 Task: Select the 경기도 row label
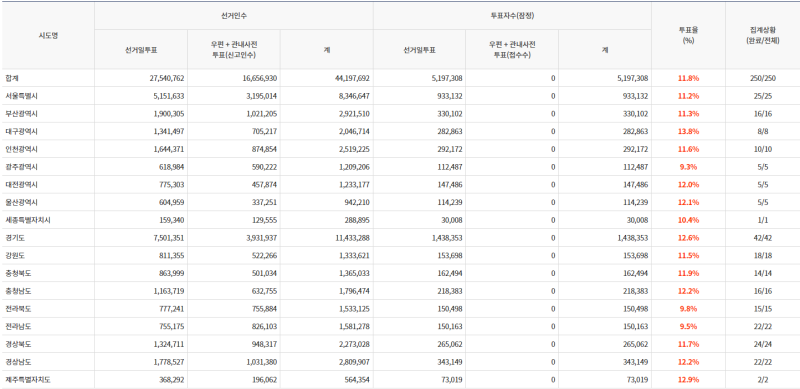point(15,238)
